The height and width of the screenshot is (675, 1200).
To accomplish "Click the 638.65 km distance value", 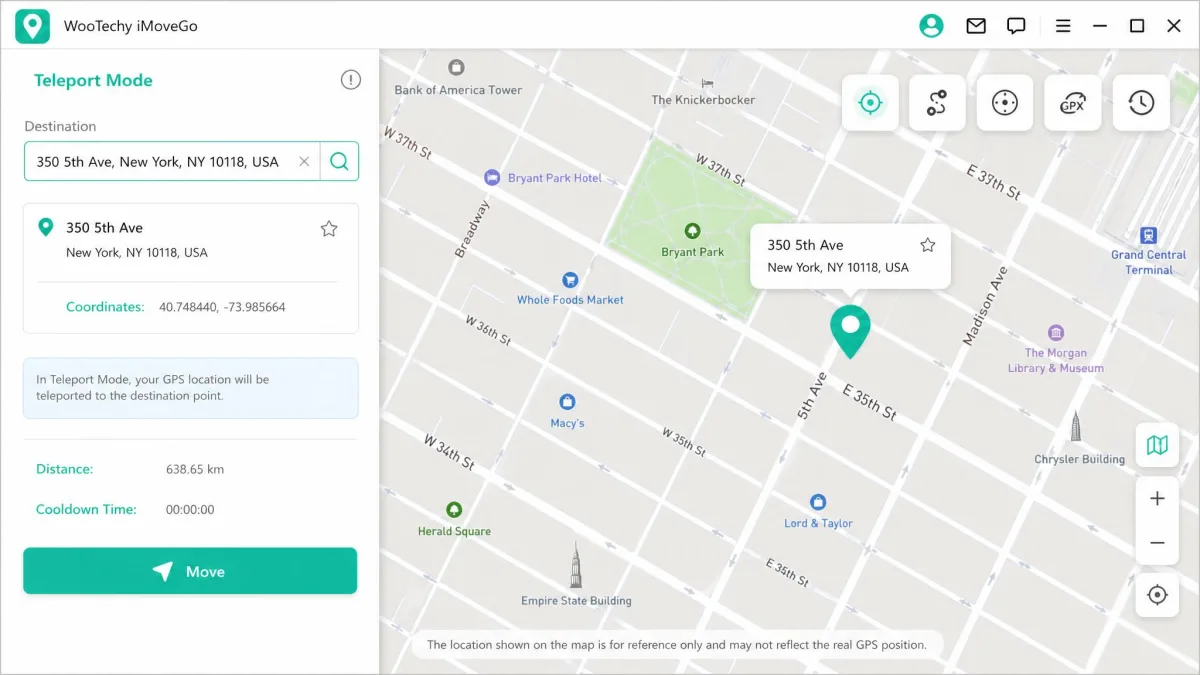I will (x=194, y=469).
